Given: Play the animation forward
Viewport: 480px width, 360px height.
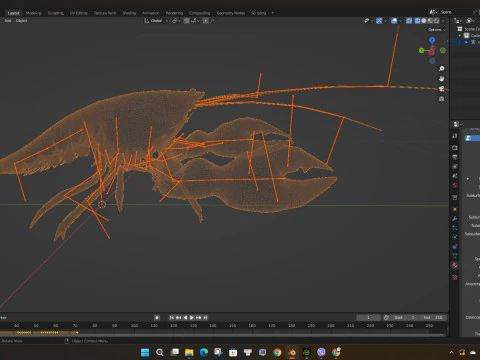Looking at the screenshot, I should (192, 318).
